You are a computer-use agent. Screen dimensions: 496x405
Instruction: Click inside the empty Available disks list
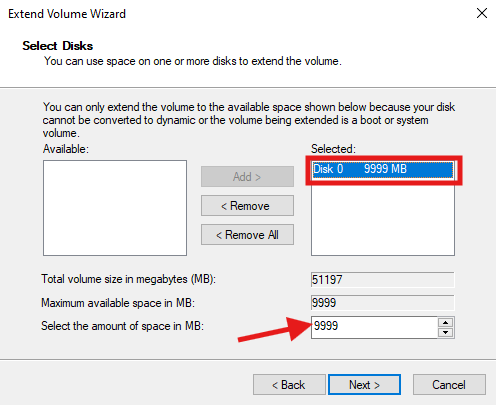[x=115, y=208]
